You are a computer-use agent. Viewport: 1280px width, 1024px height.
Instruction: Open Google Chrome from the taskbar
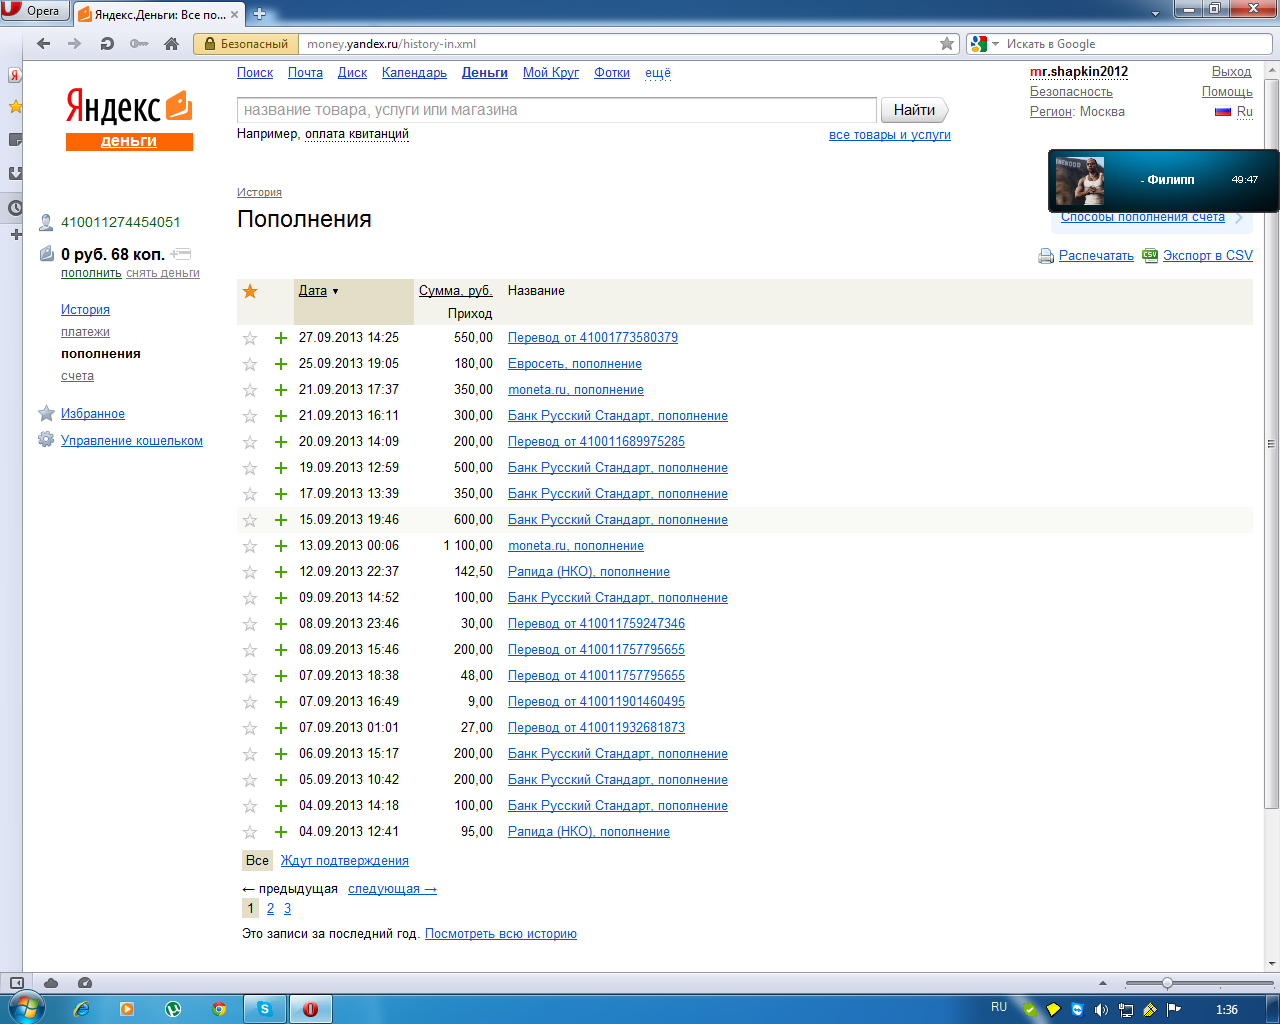(219, 1009)
